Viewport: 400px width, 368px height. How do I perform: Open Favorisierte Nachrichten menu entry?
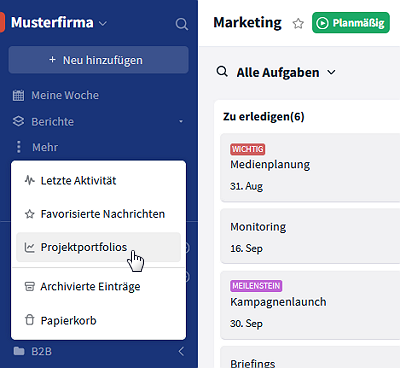coord(98,214)
